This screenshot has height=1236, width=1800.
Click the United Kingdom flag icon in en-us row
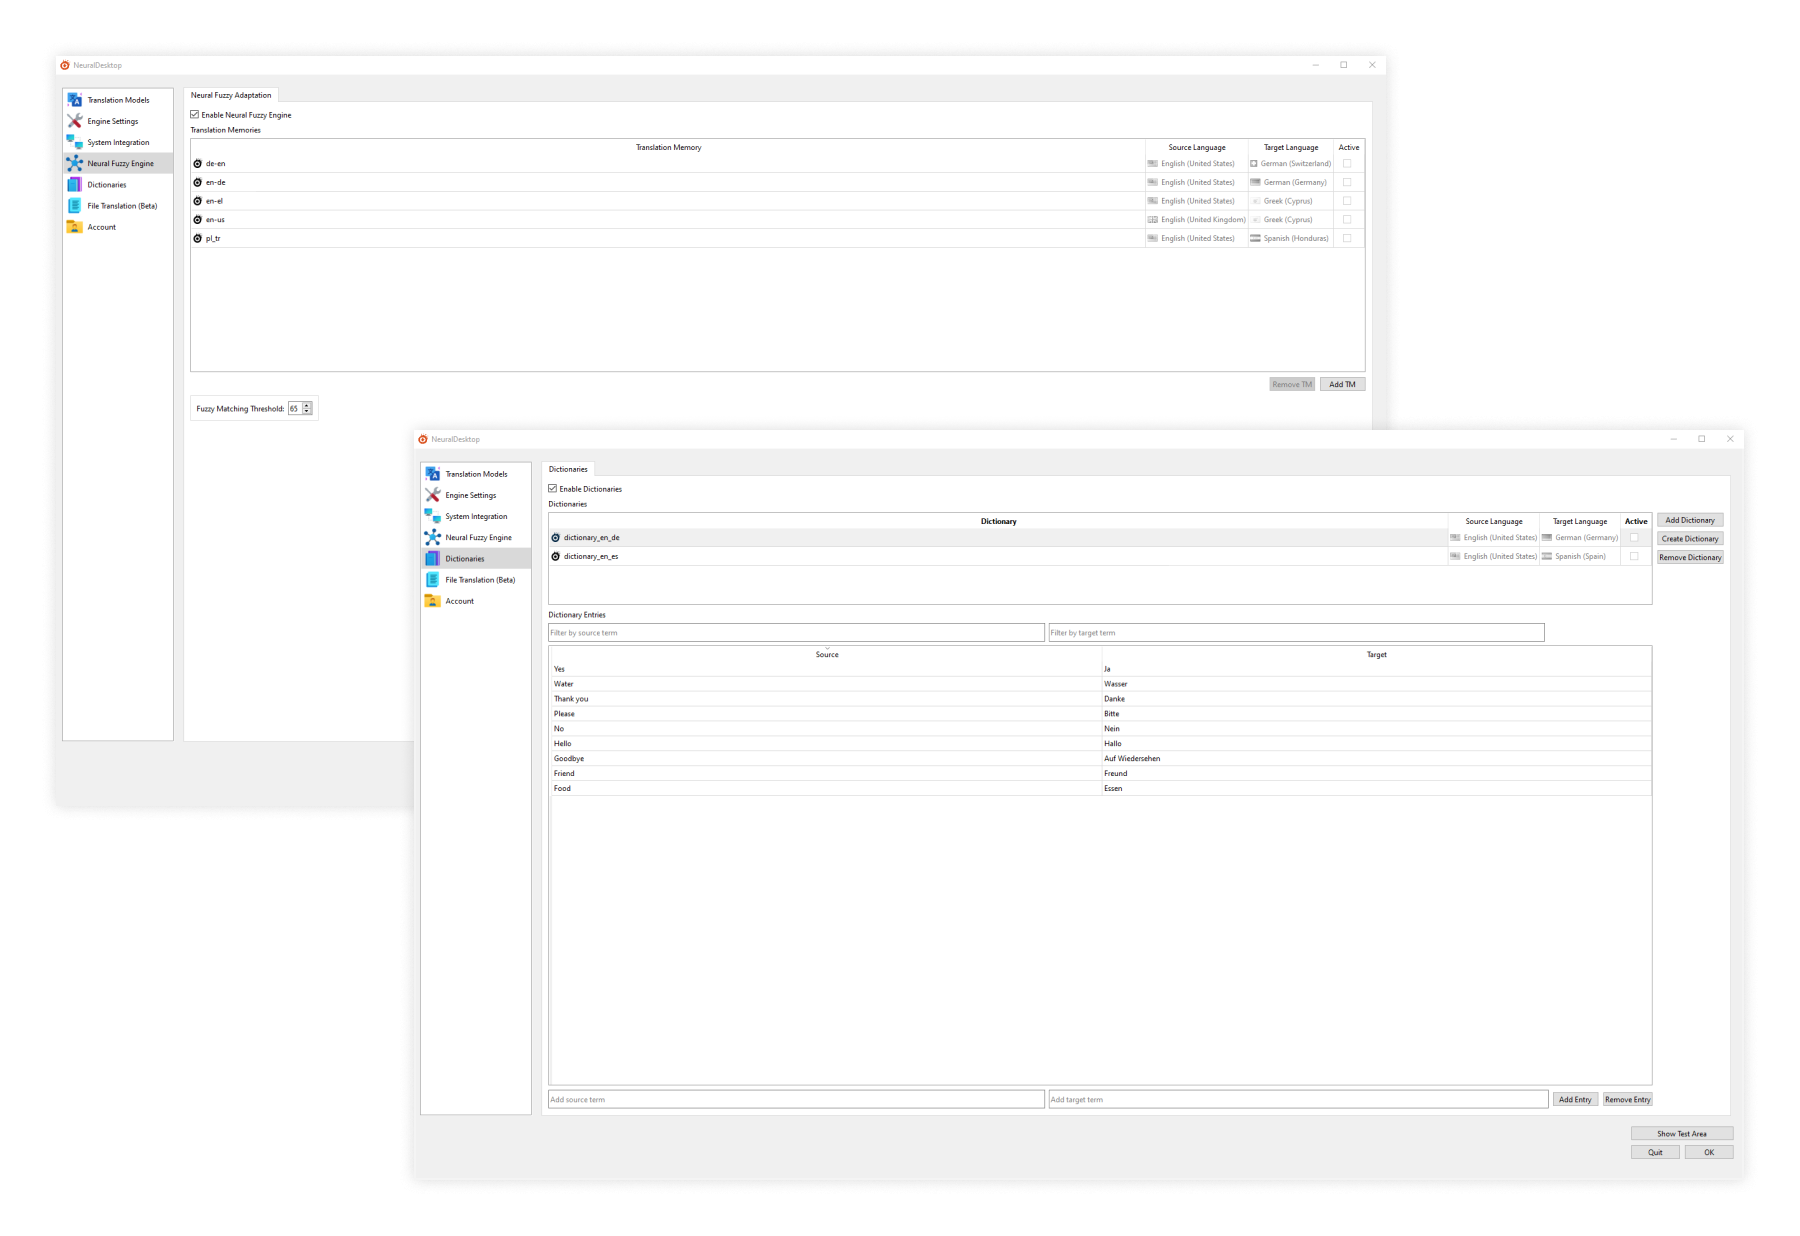coord(1153,219)
